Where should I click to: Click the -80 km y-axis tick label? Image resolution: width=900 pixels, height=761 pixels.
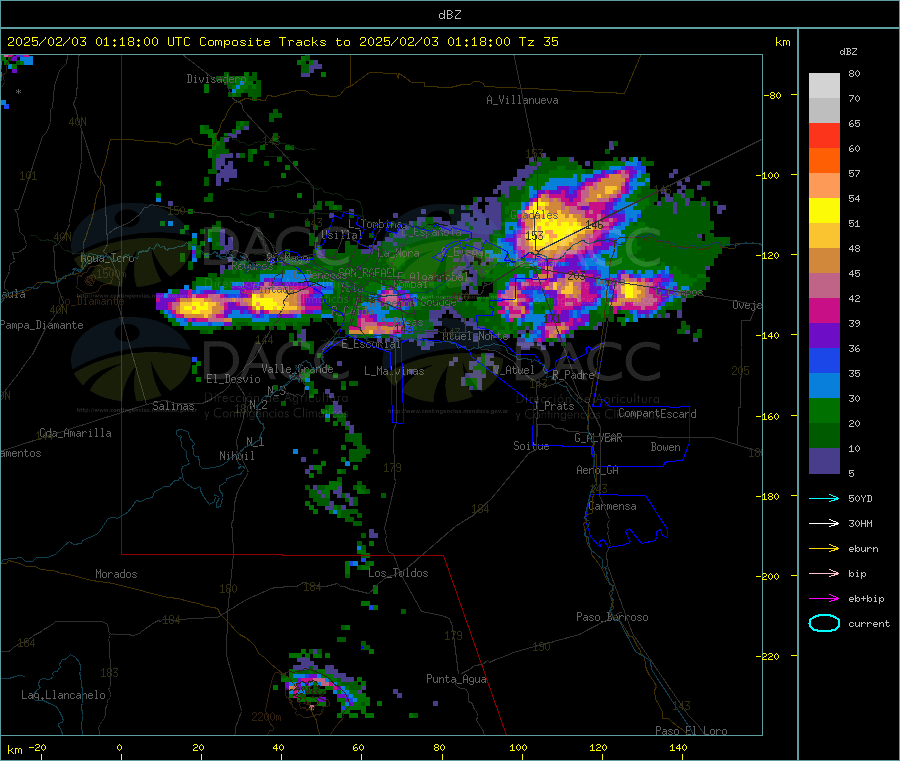(x=774, y=95)
